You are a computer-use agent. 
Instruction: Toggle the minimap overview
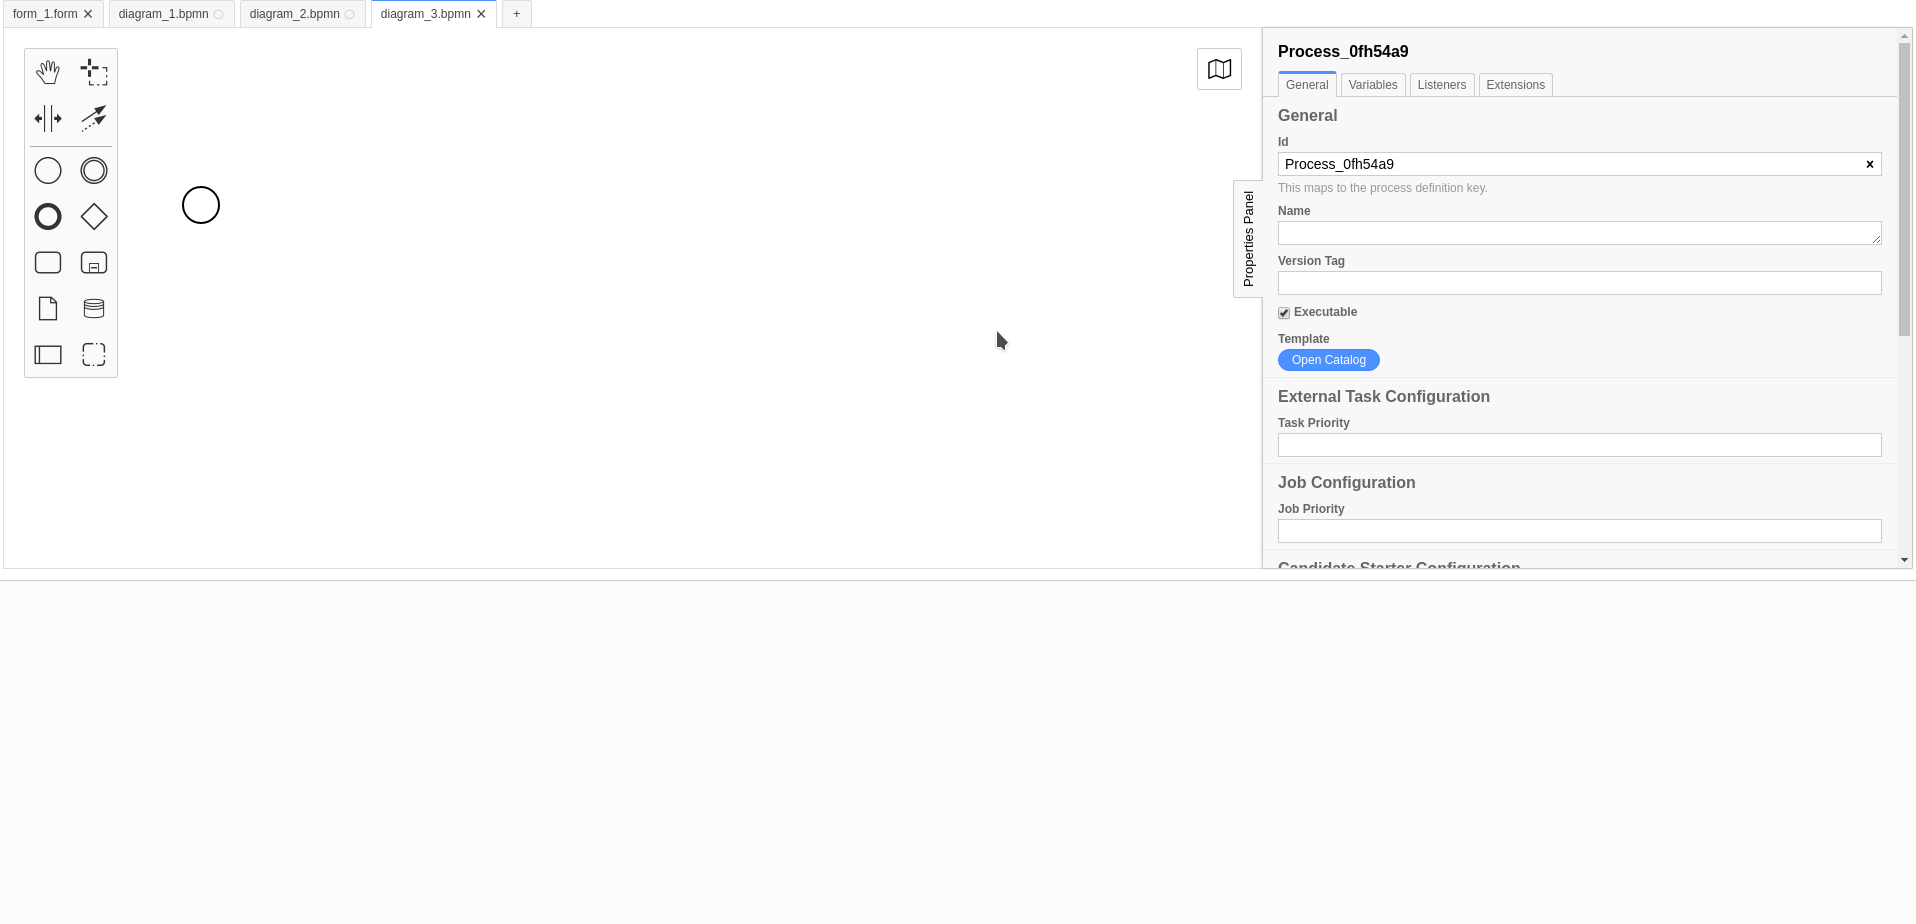tap(1219, 68)
